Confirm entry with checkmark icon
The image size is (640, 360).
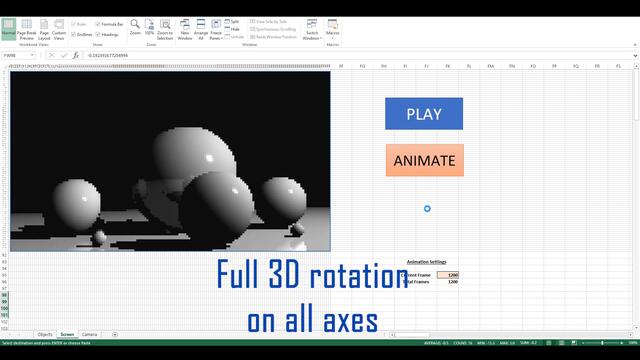pos(64,55)
